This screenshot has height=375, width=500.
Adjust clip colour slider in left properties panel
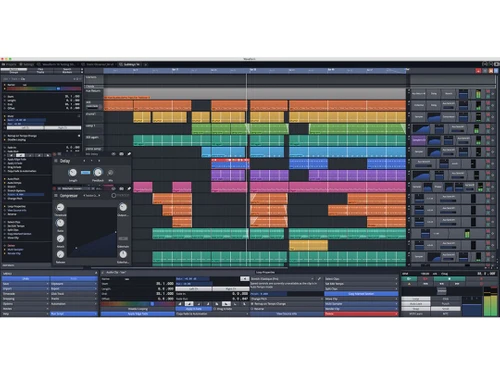pos(44,89)
